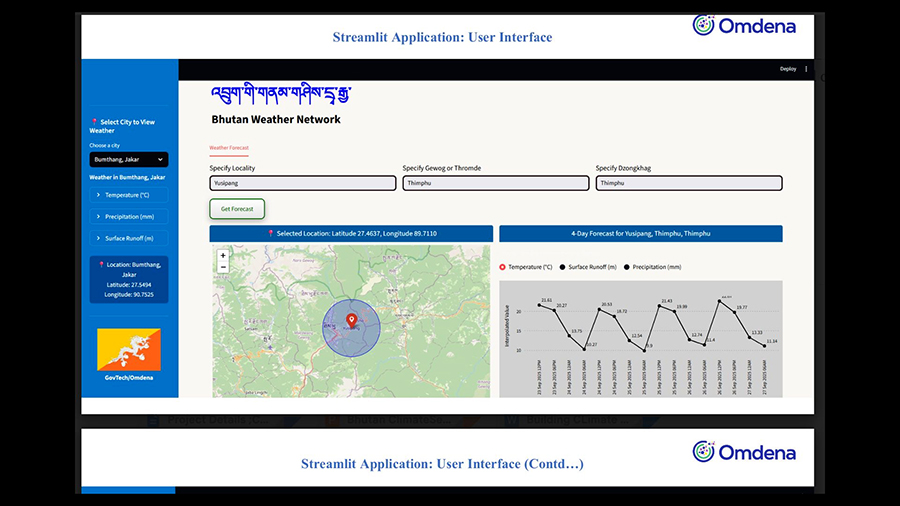
Task: Switch to the Weather Forecast tab
Action: click(229, 148)
